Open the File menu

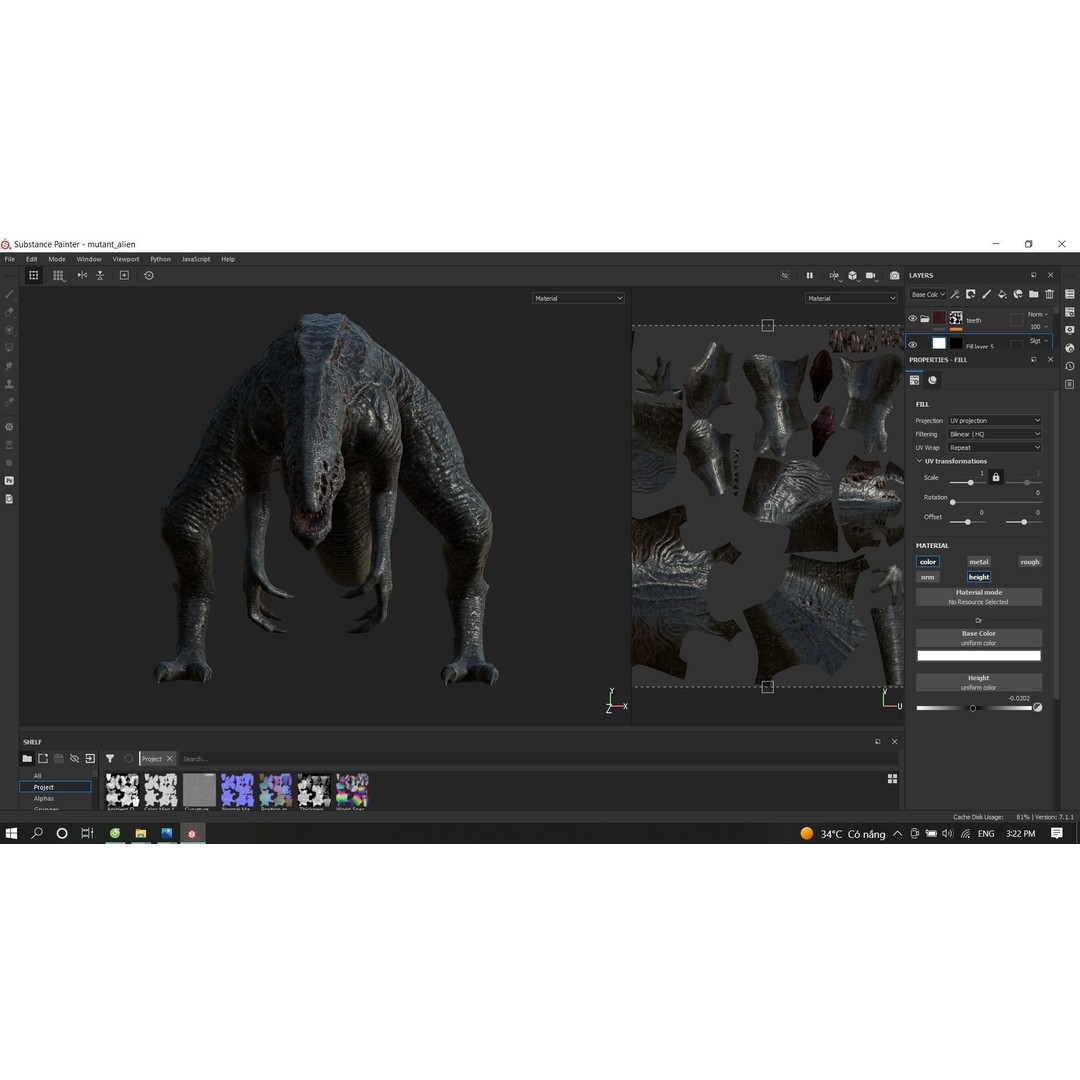(10, 259)
